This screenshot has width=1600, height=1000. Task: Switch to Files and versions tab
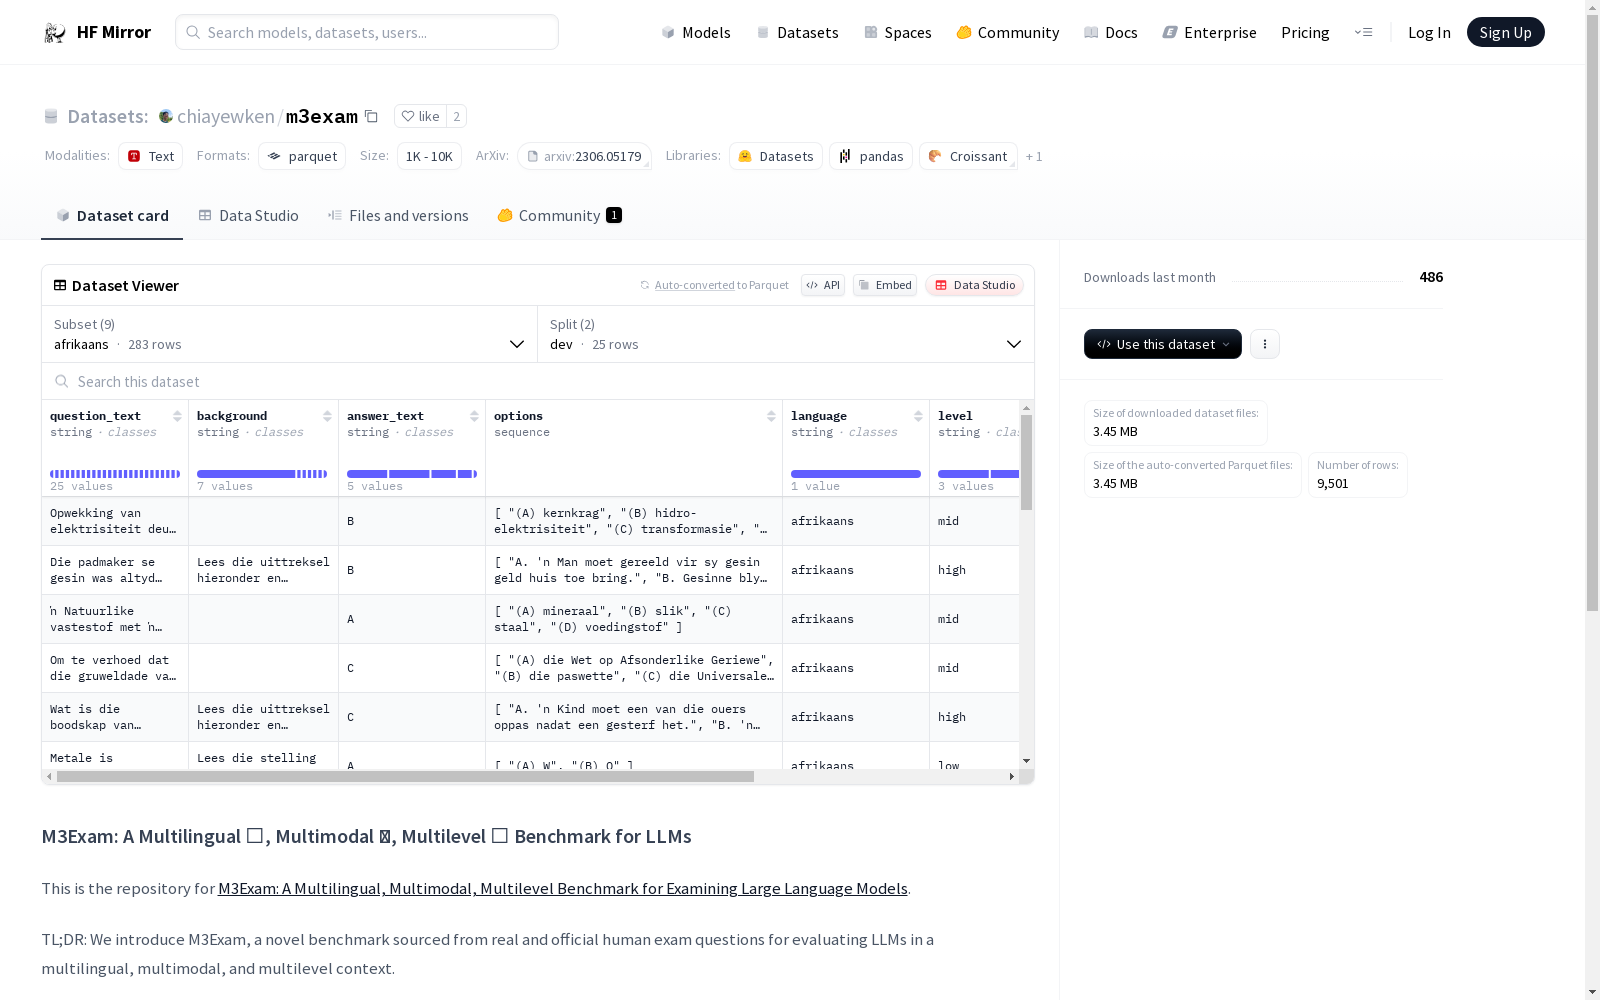[x=398, y=215]
